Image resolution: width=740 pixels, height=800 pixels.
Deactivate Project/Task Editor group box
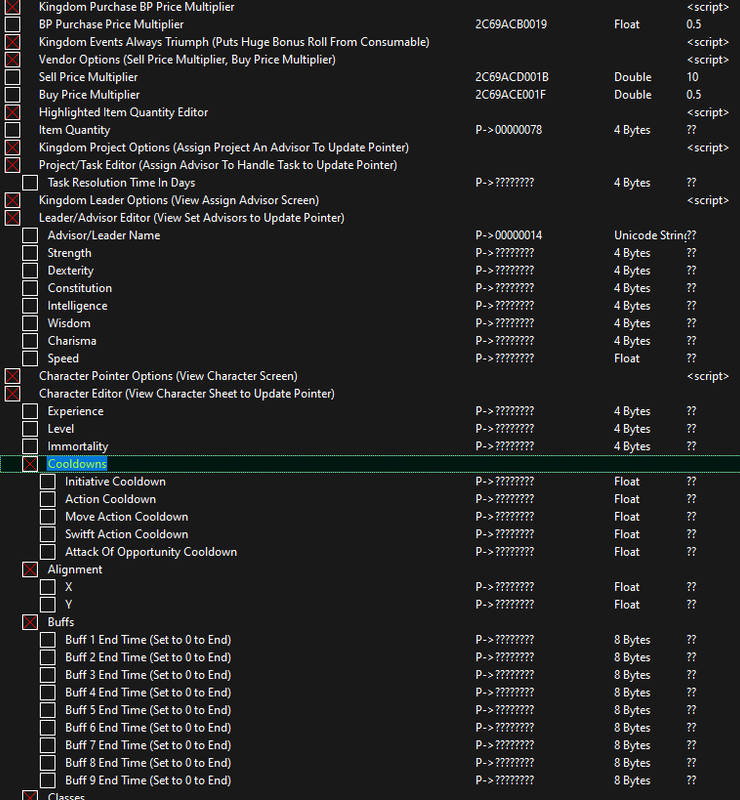click(x=13, y=165)
